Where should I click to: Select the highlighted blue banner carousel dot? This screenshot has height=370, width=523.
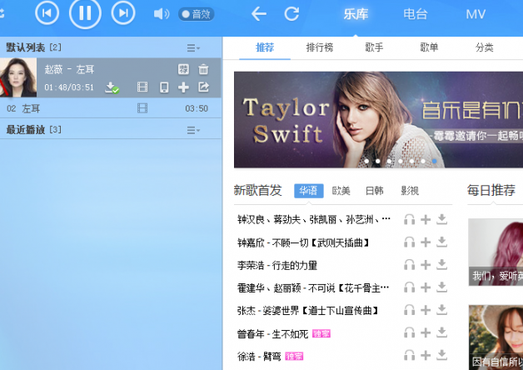coord(434,161)
